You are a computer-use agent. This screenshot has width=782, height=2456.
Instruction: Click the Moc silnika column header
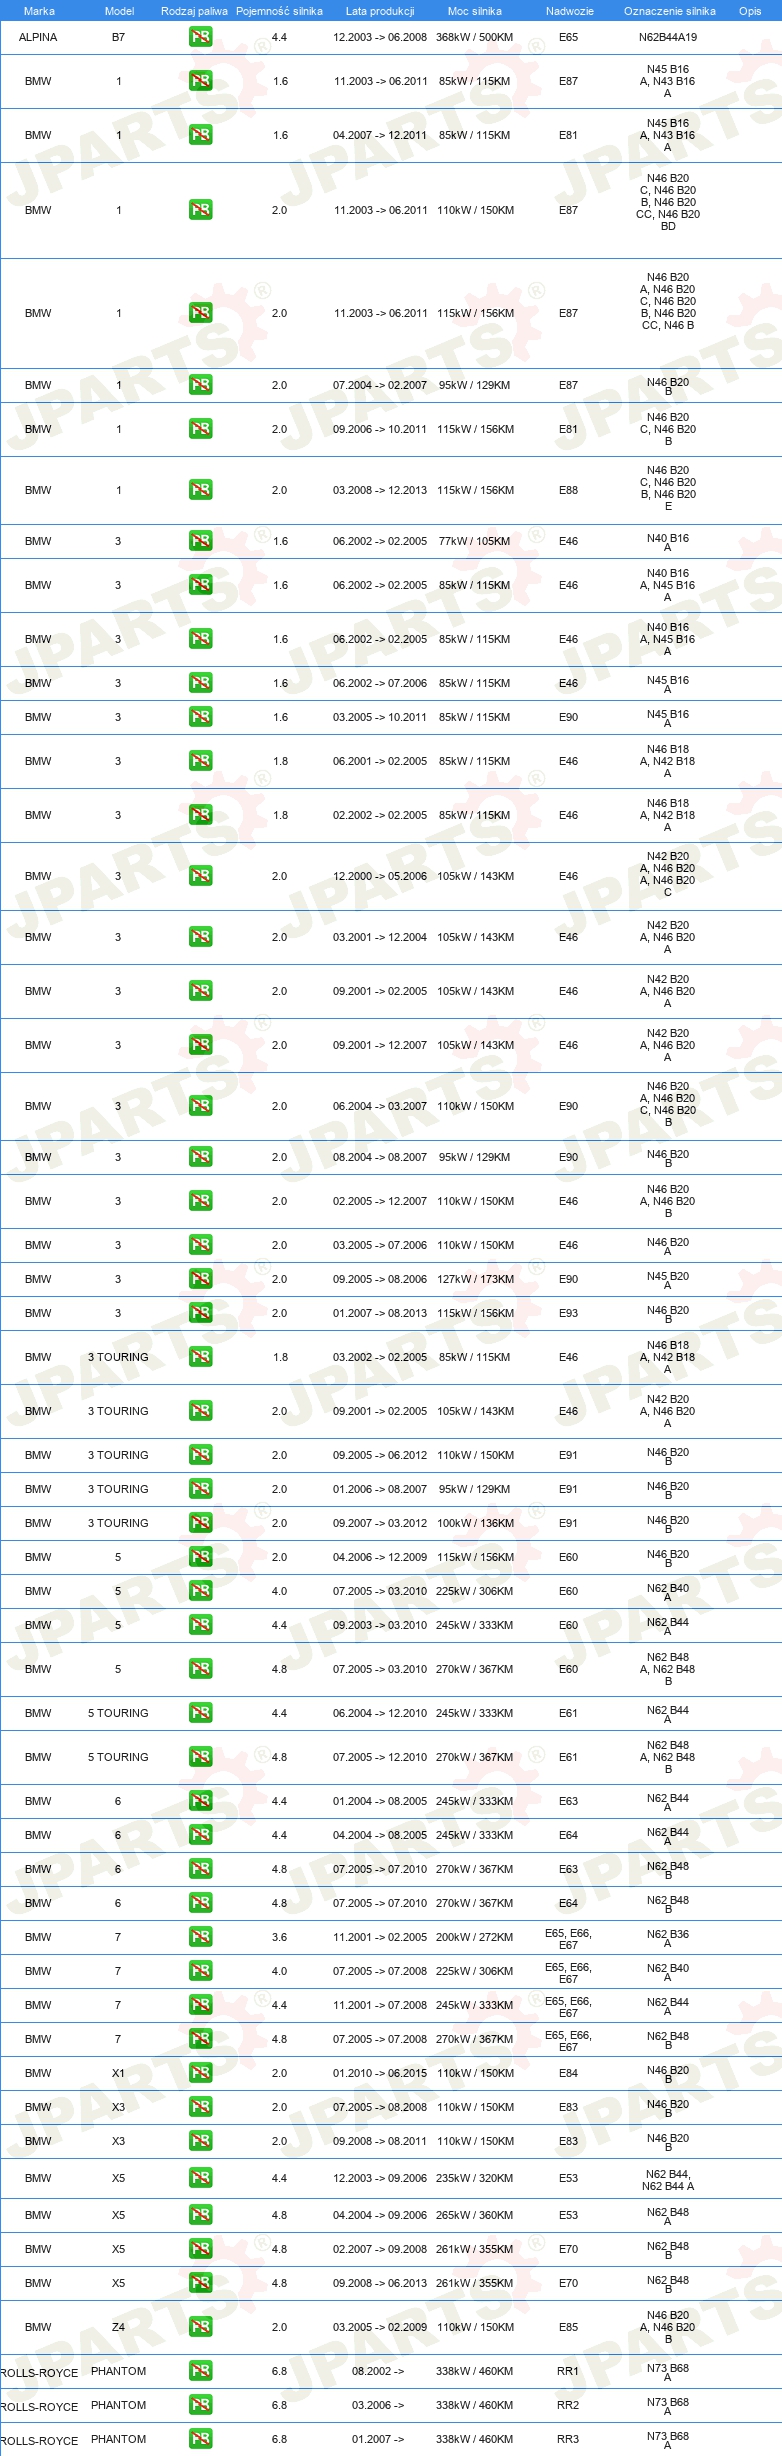[475, 11]
